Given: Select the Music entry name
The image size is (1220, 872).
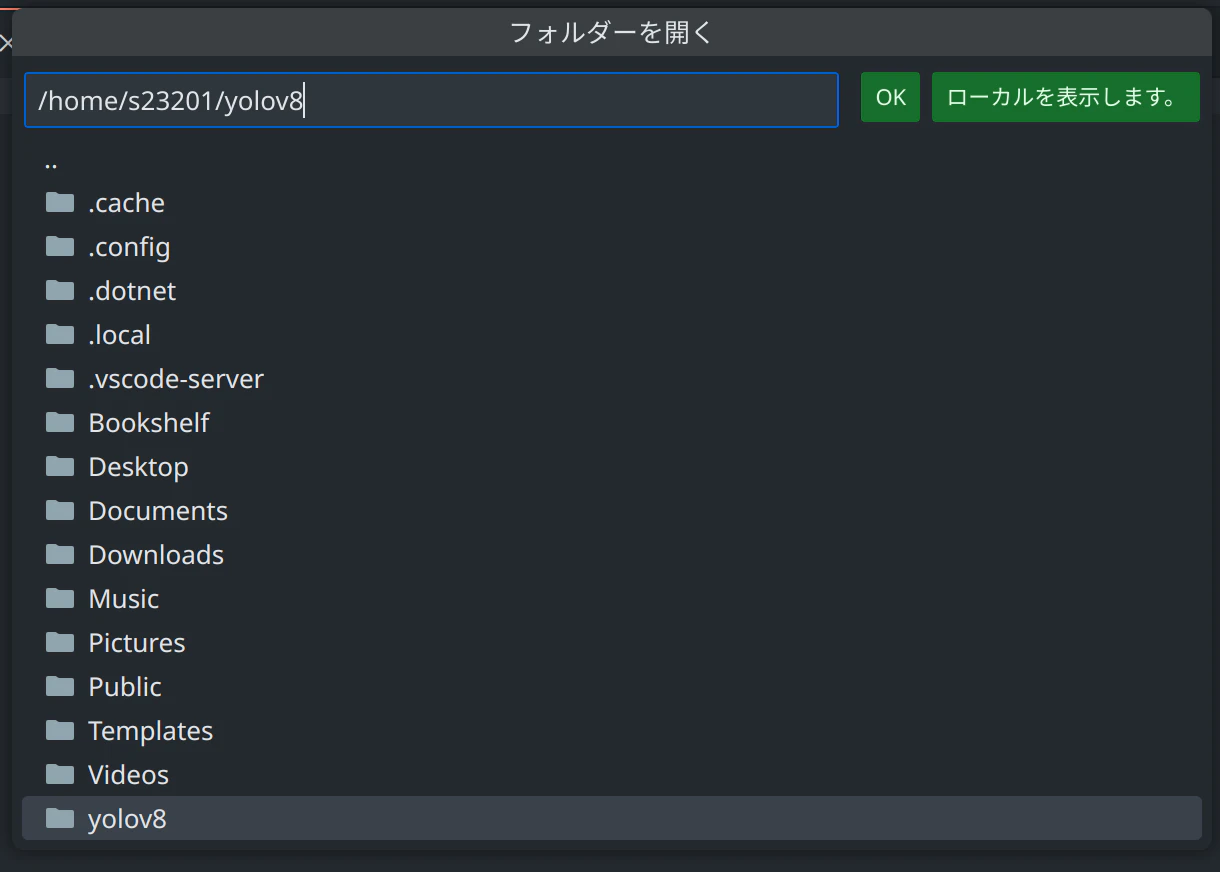Looking at the screenshot, I should coord(124,599).
